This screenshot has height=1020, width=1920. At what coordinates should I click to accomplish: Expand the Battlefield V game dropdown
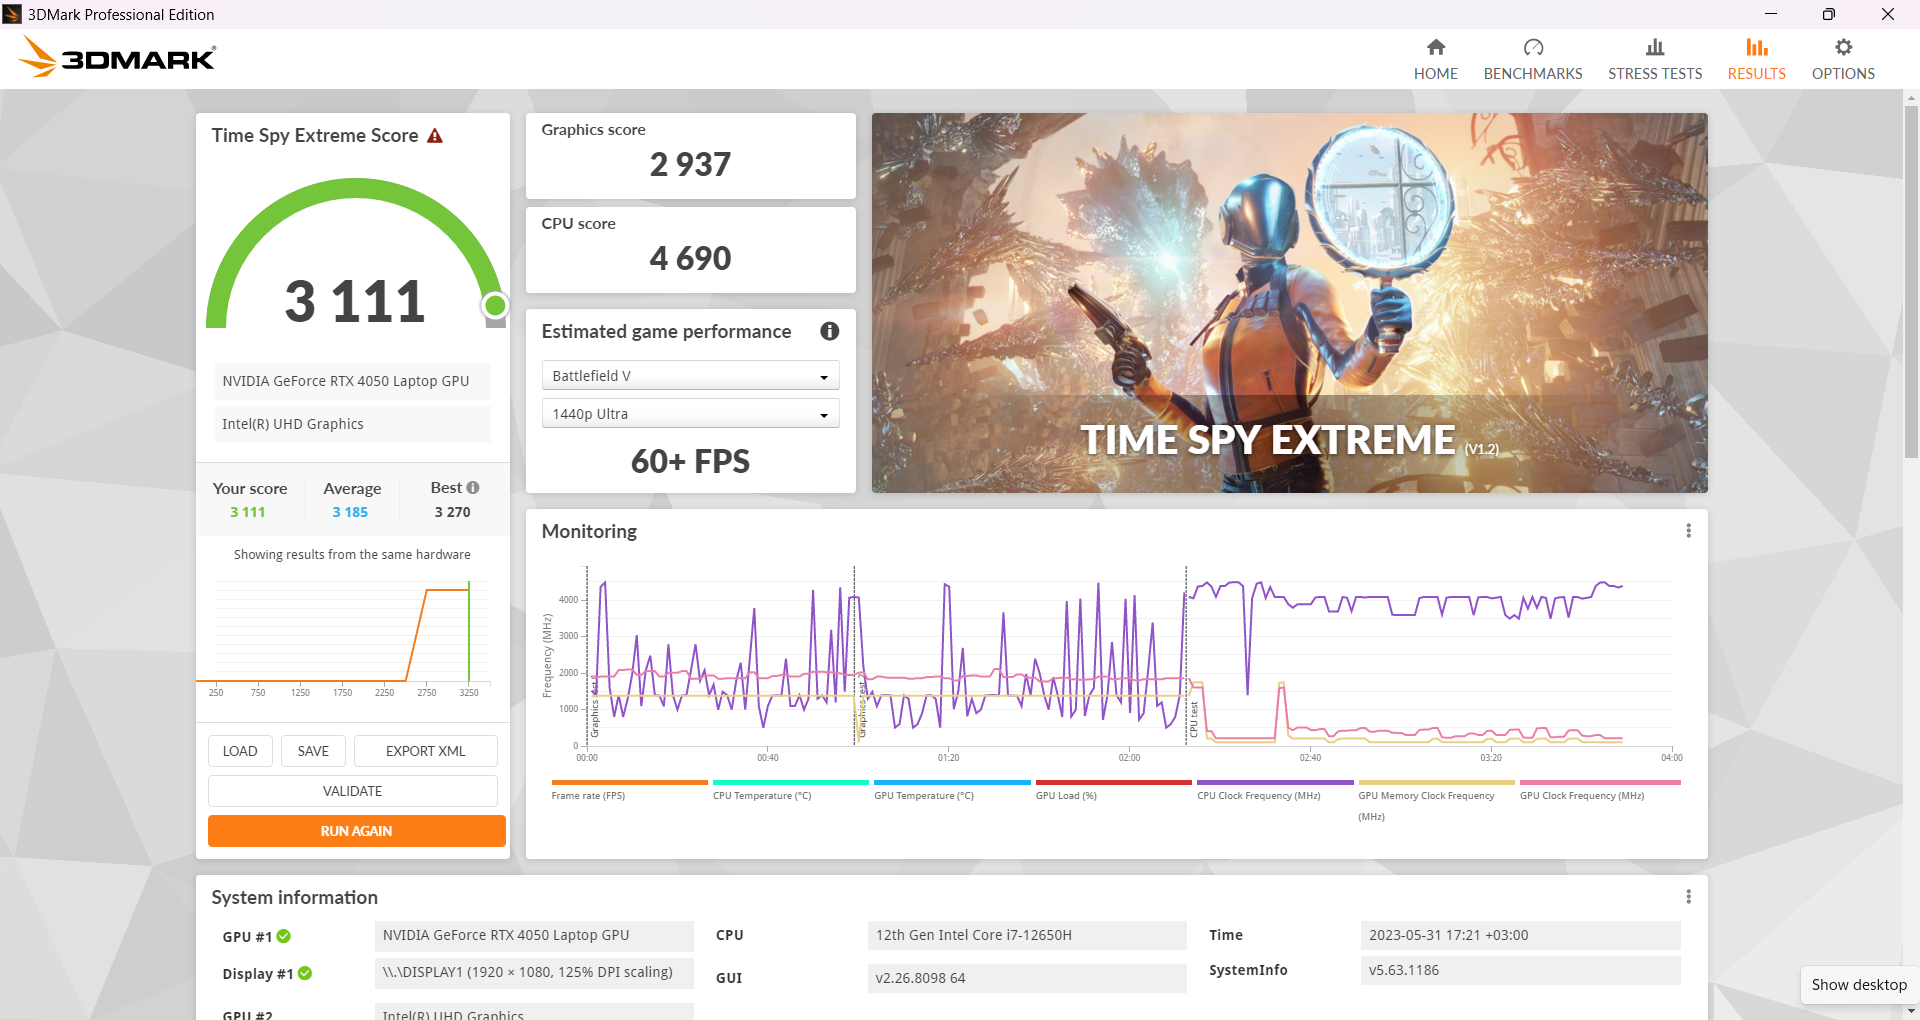pyautogui.click(x=690, y=376)
